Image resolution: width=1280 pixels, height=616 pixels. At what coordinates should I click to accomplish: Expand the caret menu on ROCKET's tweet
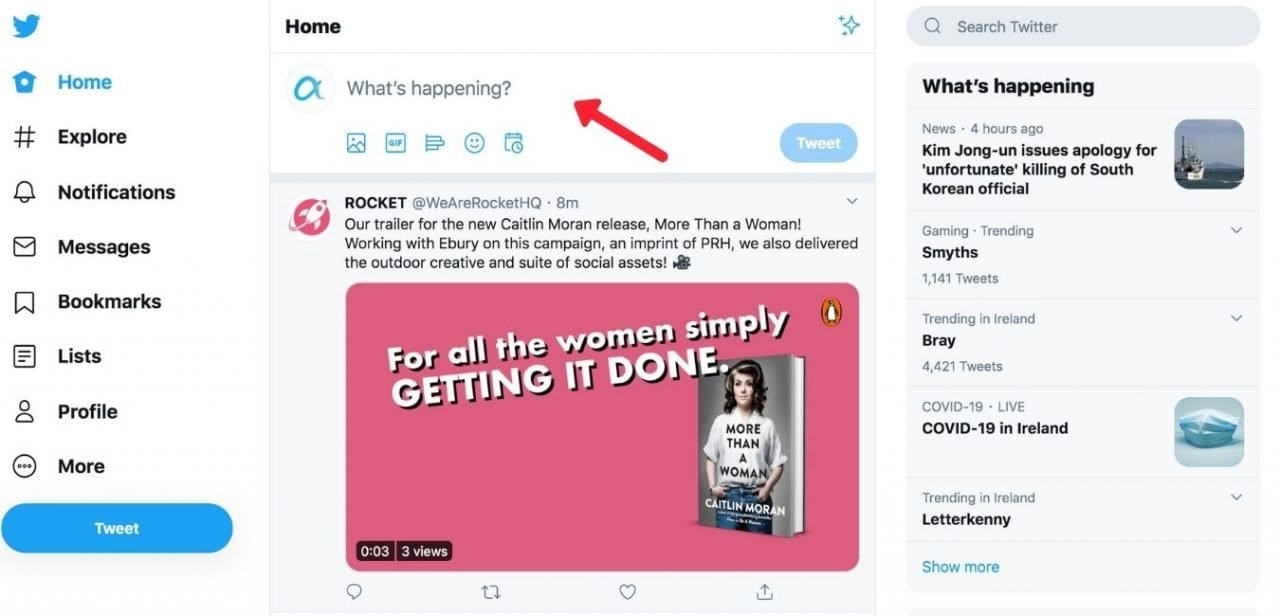pyautogui.click(x=851, y=200)
